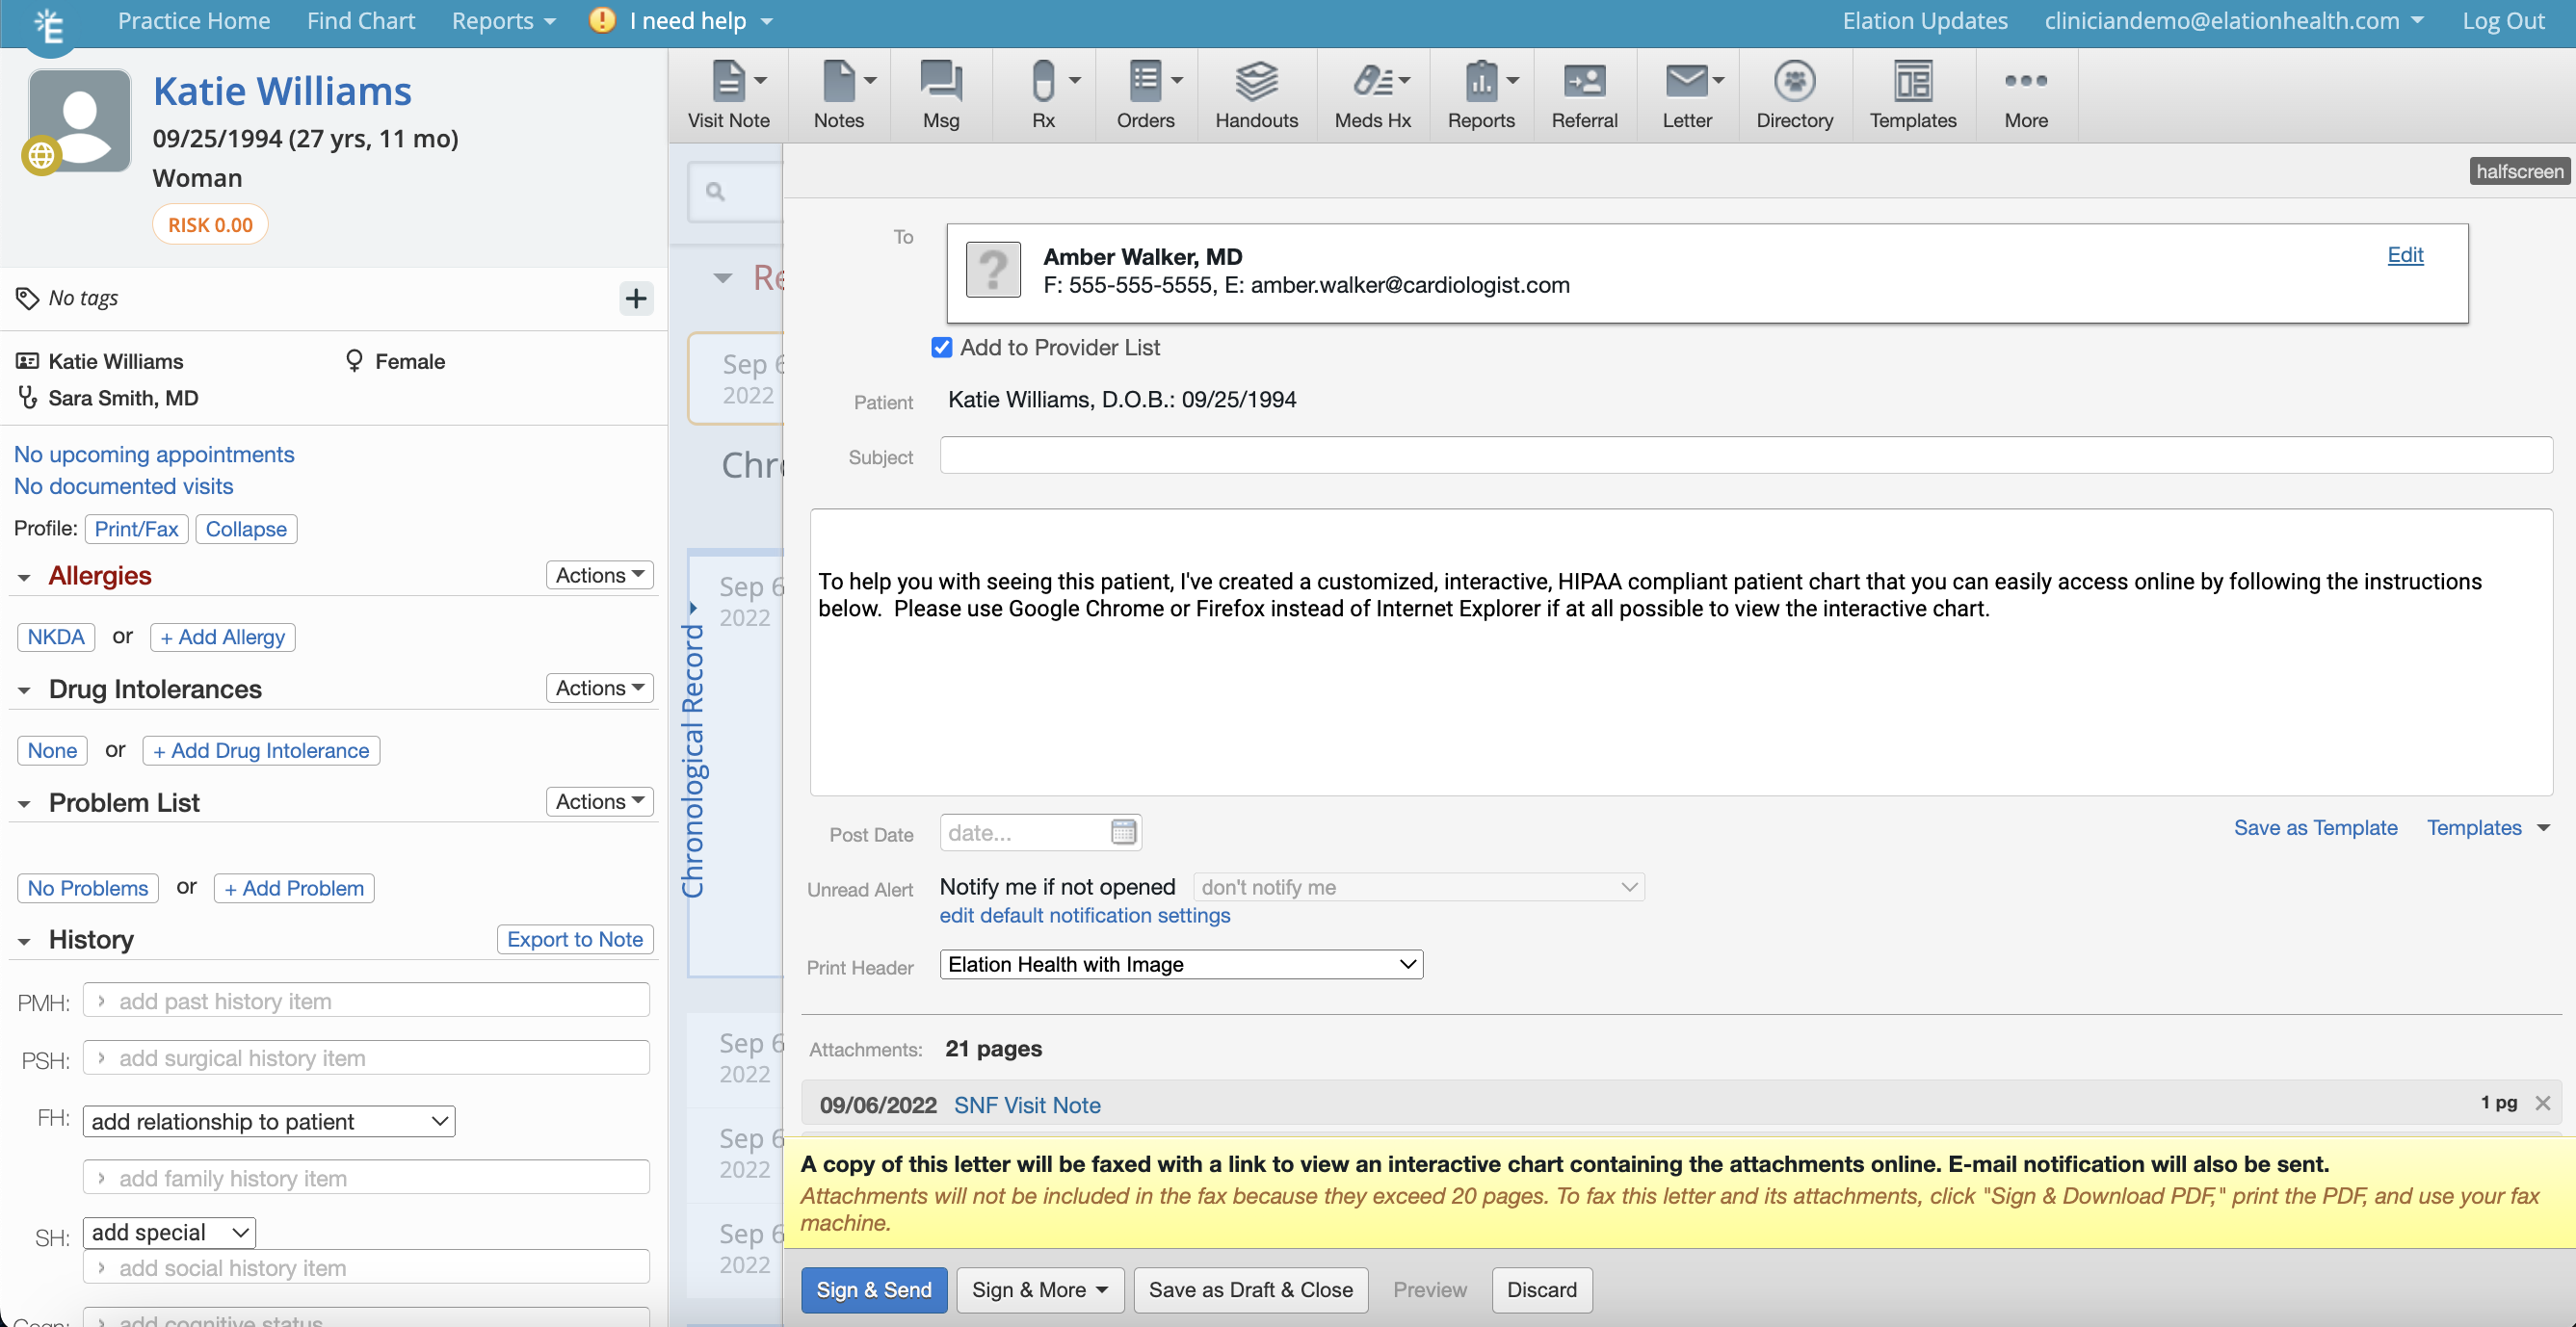2576x1327 pixels.
Task: Click the Templates toolbar icon
Action: [x=1912, y=94]
